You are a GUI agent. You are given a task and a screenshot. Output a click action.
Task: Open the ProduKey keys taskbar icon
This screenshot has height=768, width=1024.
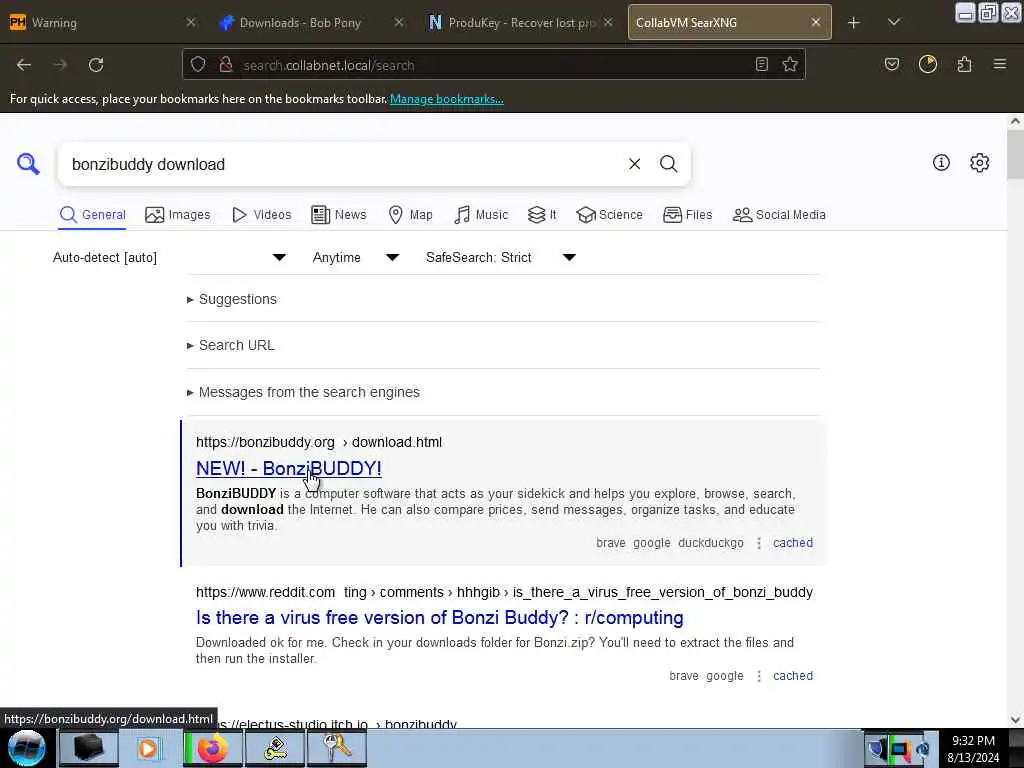[336, 748]
